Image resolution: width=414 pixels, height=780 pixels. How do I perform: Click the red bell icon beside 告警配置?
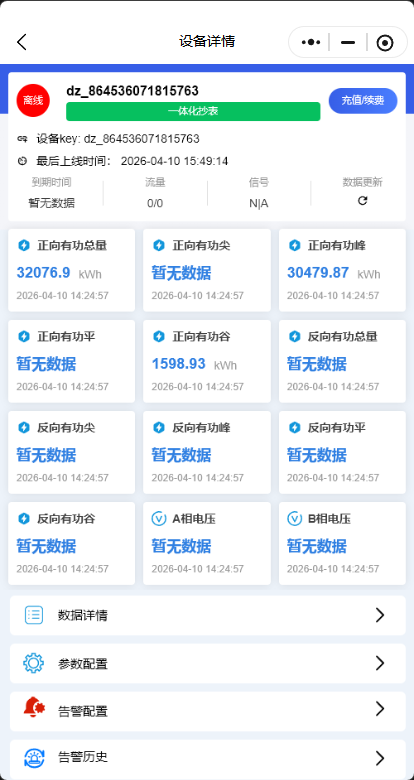(34, 707)
